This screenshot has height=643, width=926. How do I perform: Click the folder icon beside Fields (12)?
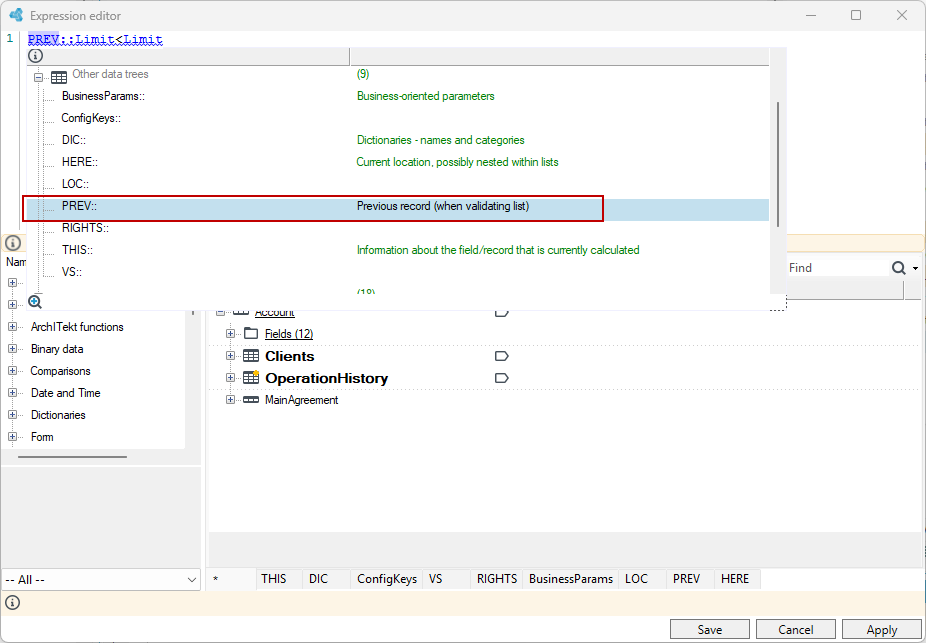coord(251,334)
